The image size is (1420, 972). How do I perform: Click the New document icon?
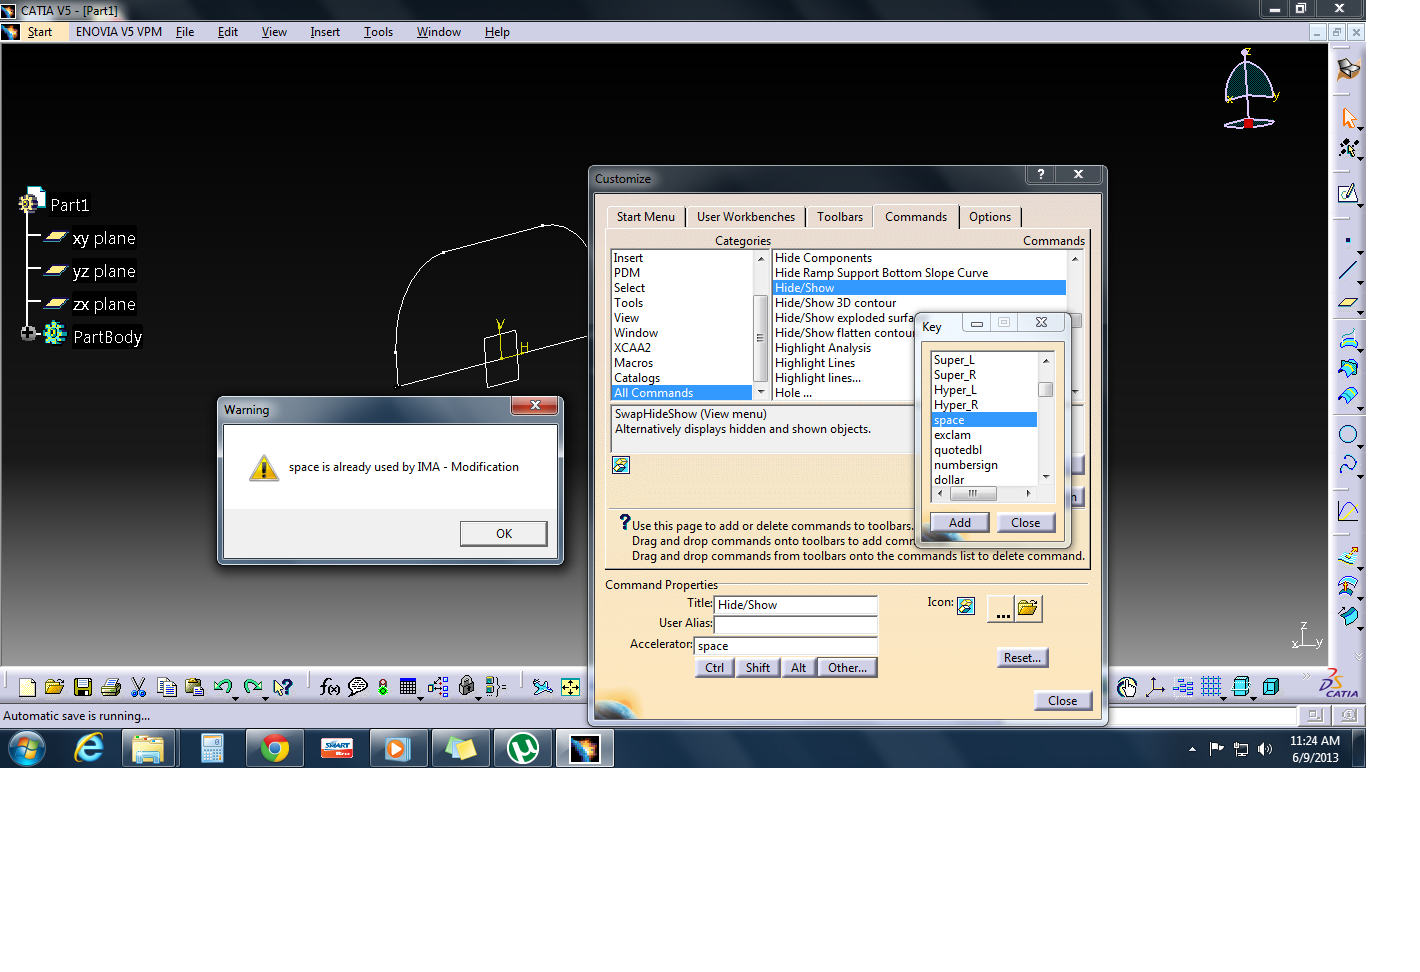coord(27,687)
